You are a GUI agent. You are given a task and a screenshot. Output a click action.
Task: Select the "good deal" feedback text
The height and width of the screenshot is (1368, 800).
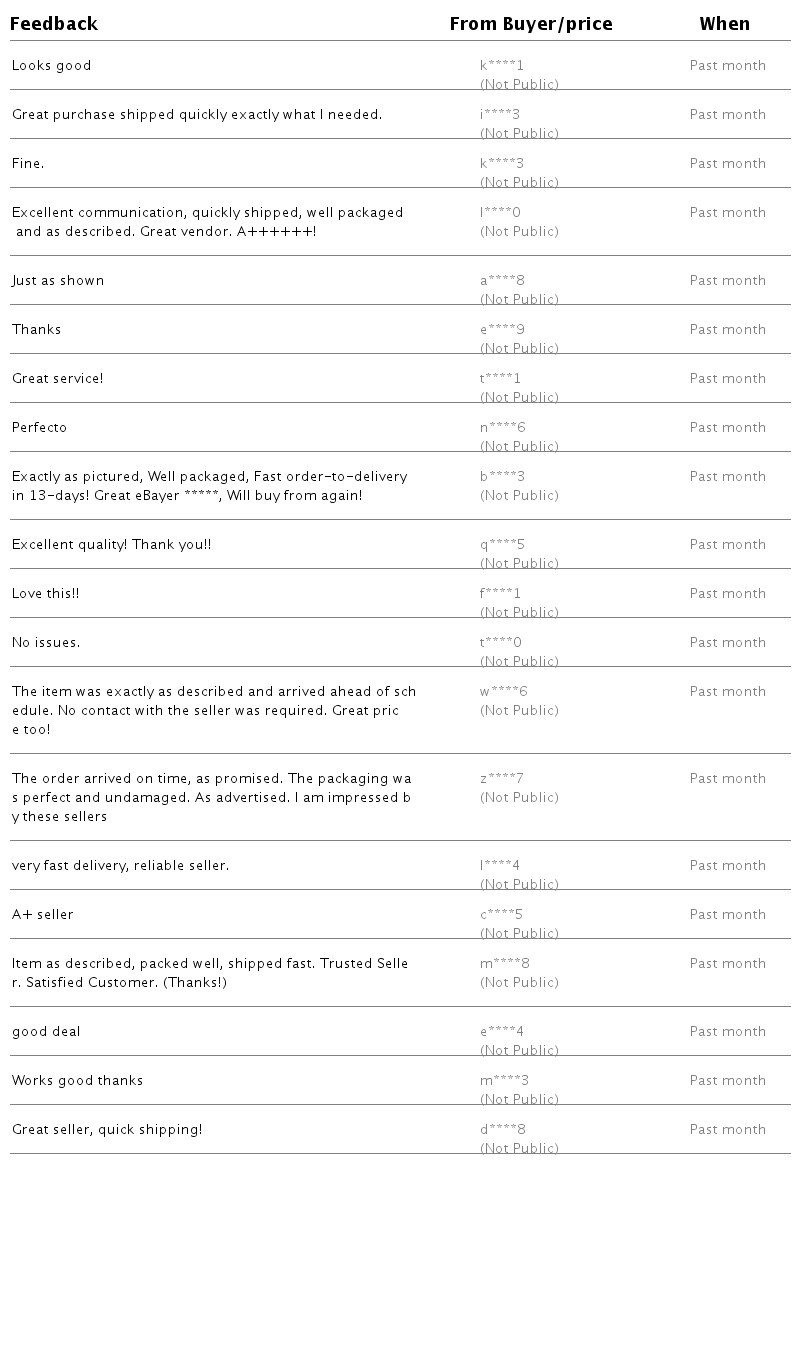pyautogui.click(x=46, y=1032)
